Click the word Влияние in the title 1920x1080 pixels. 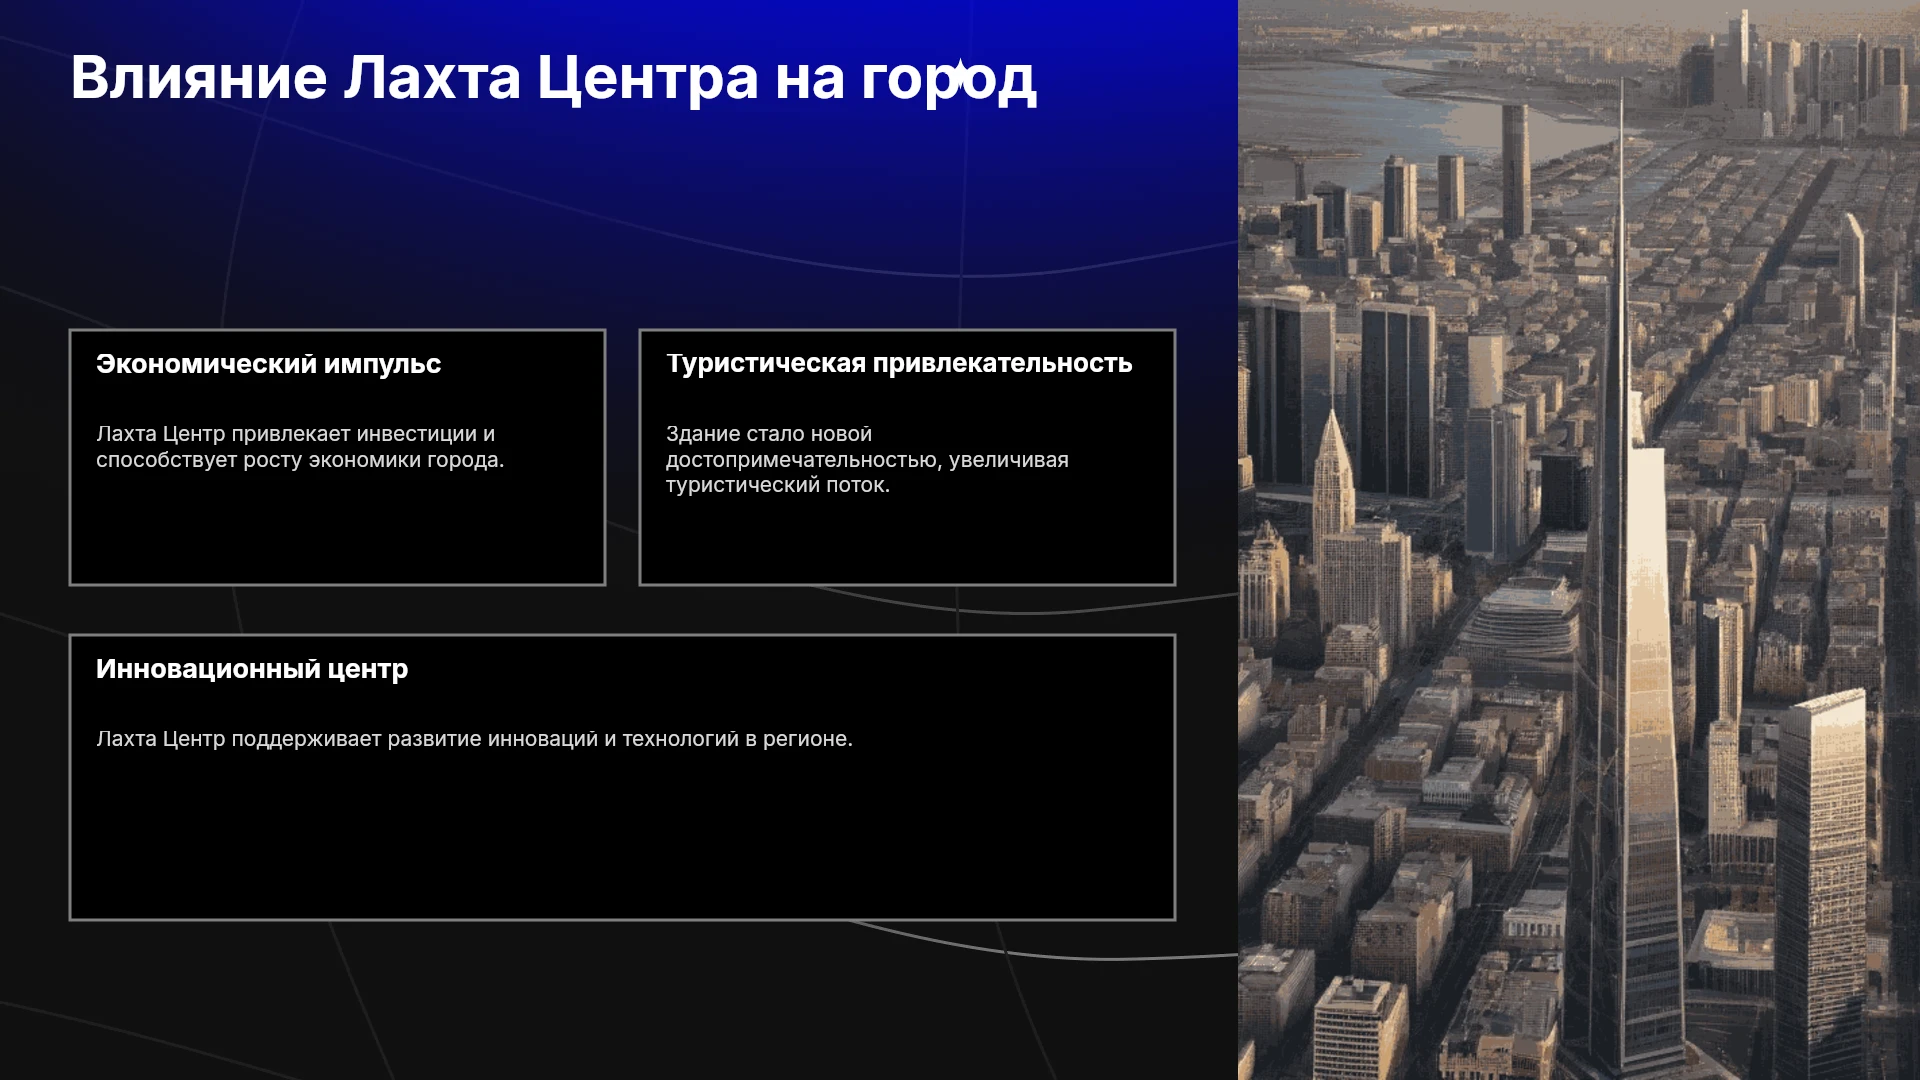199,78
